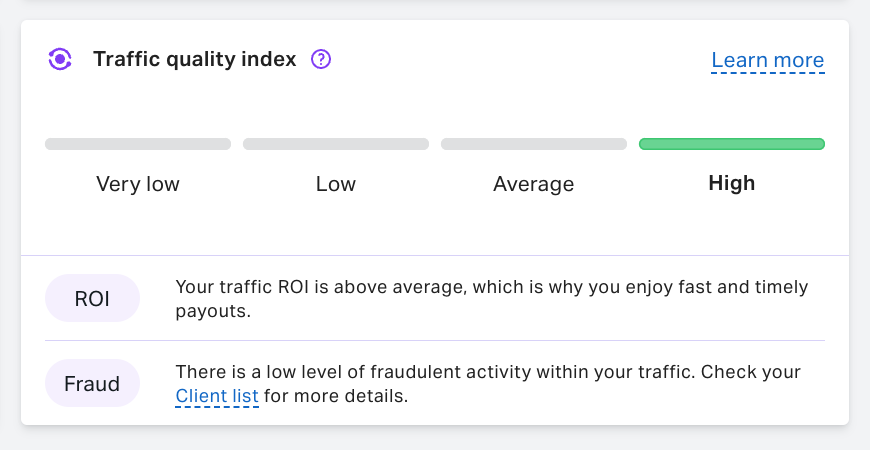The height and width of the screenshot is (450, 870).
Task: Click the Low label under bar
Action: pyautogui.click(x=335, y=184)
